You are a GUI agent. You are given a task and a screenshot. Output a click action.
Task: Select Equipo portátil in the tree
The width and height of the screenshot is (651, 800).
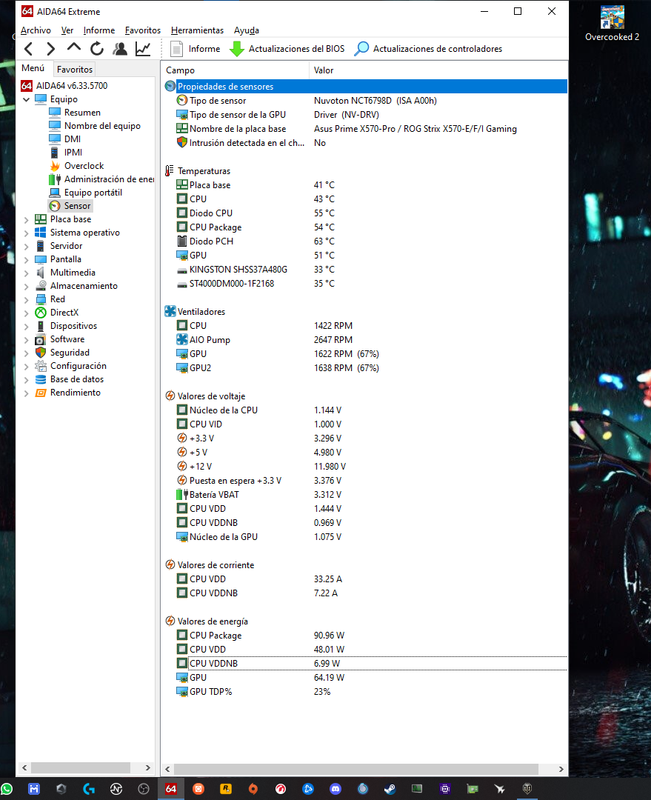pos(86,192)
